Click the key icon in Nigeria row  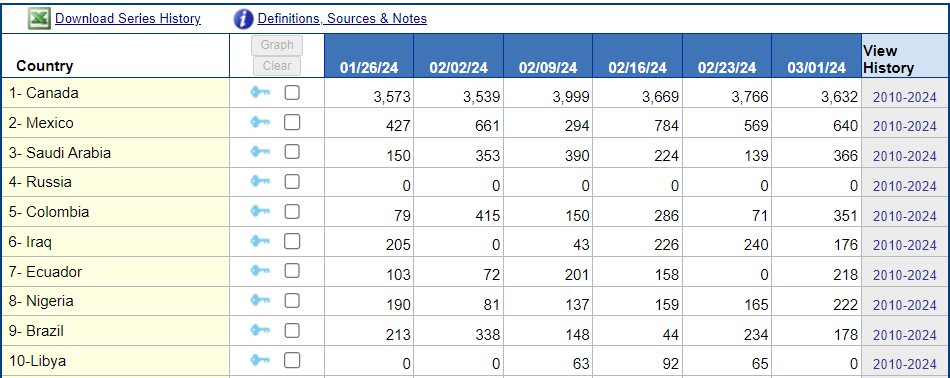pyautogui.click(x=260, y=300)
